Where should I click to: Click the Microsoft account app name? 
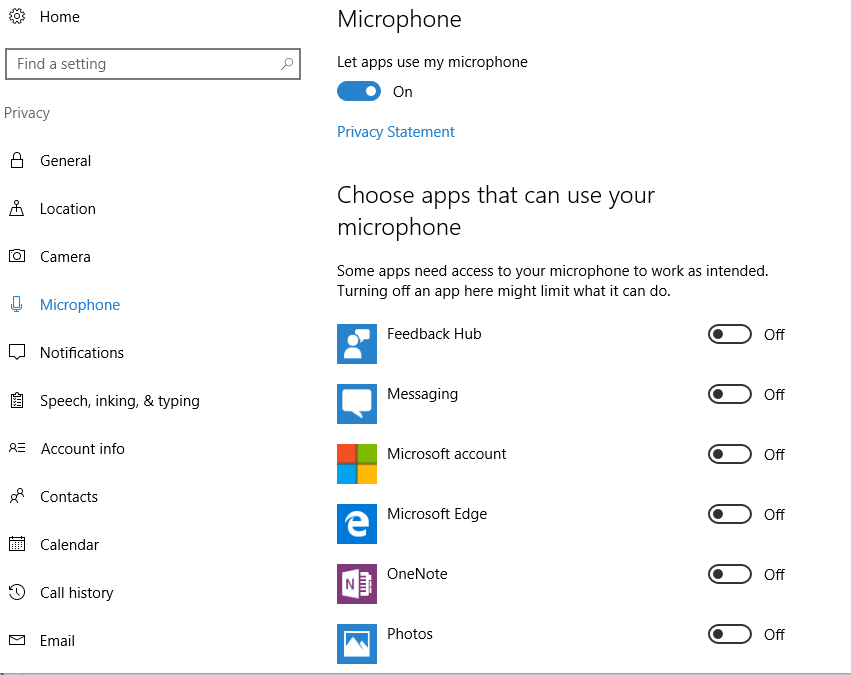coord(447,454)
